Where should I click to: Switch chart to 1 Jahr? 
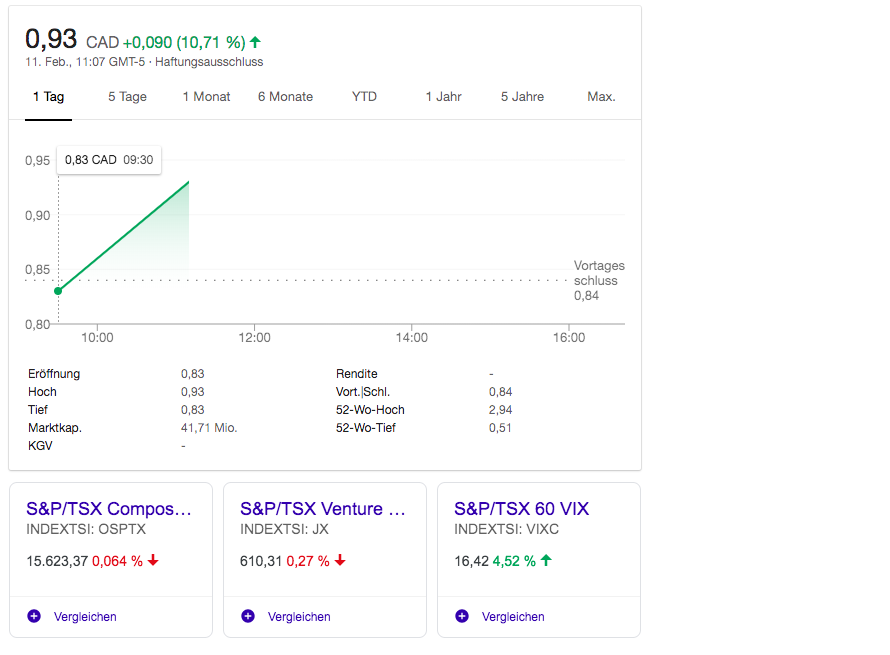tap(443, 97)
